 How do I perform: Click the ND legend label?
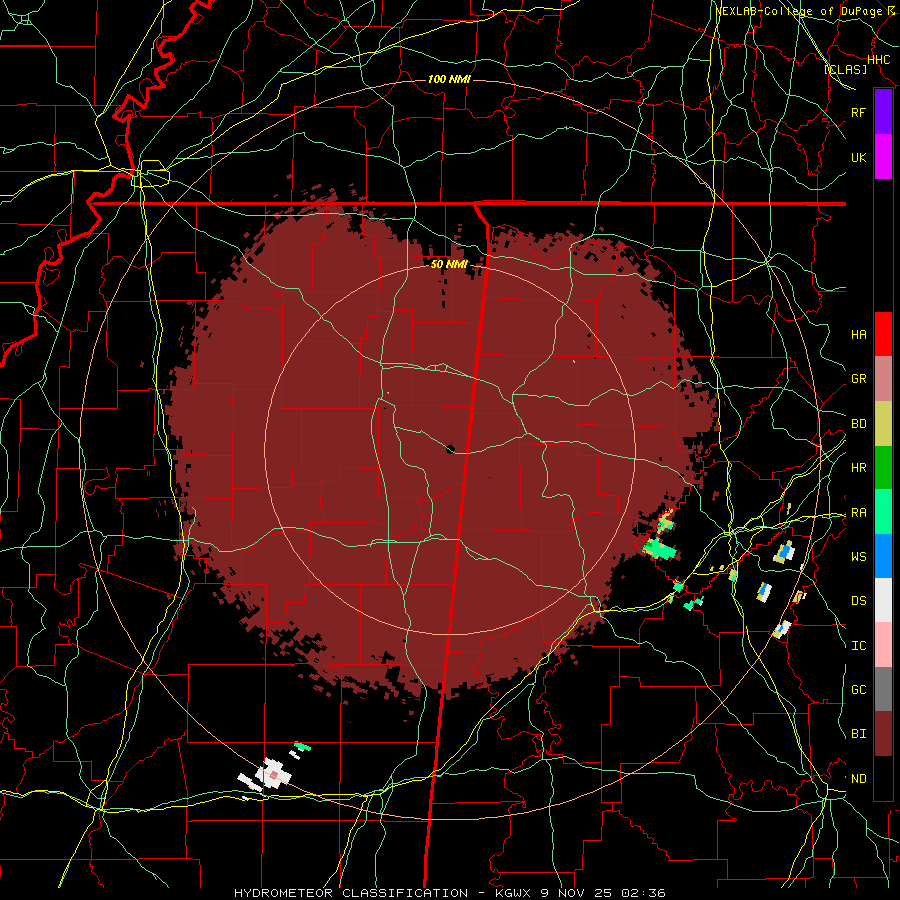pyautogui.click(x=859, y=779)
